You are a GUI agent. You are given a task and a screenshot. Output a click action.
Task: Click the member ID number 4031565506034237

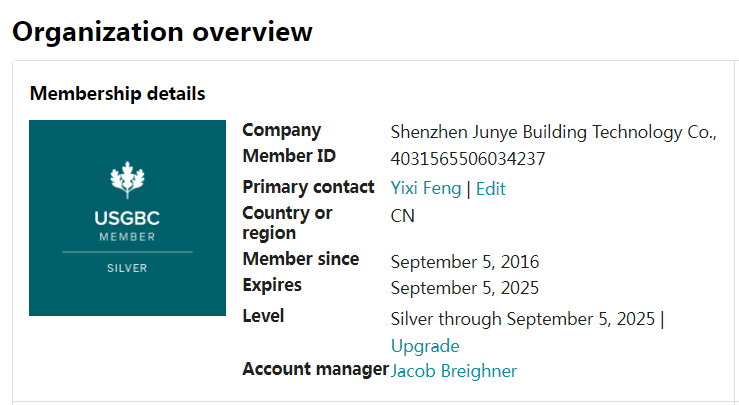(468, 158)
